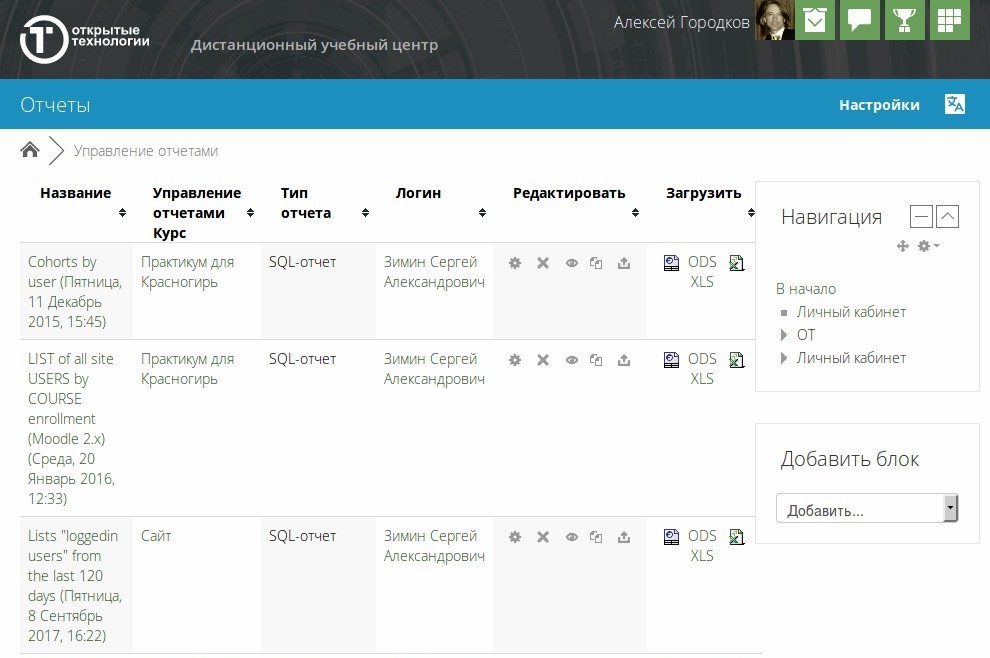Screen dimensions: 990x658
Task: Open settings for Lists loggedin users report
Action: (515, 537)
